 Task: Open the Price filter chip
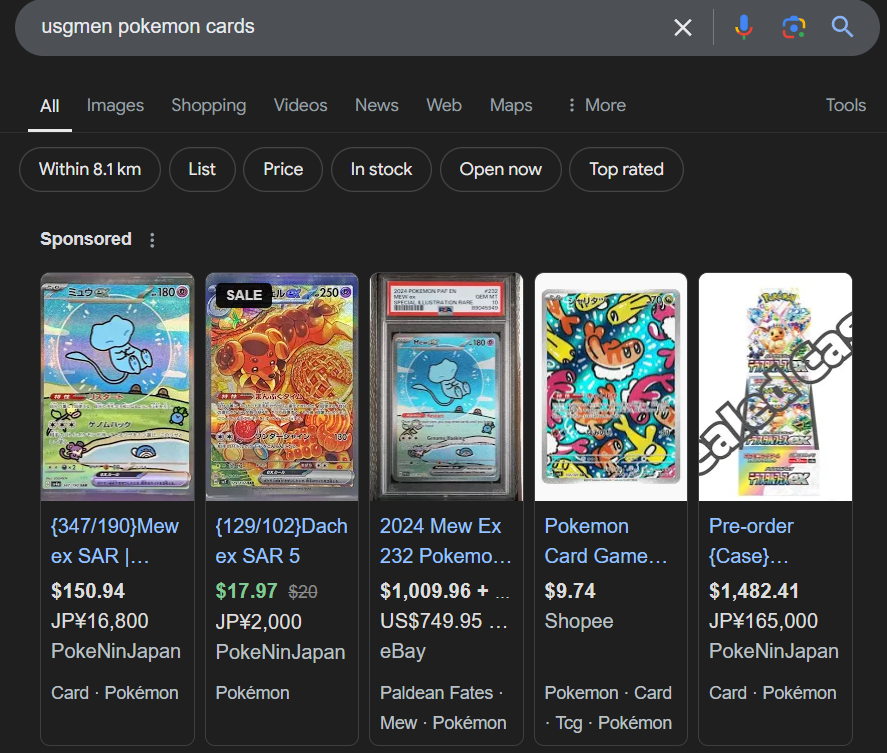(283, 169)
